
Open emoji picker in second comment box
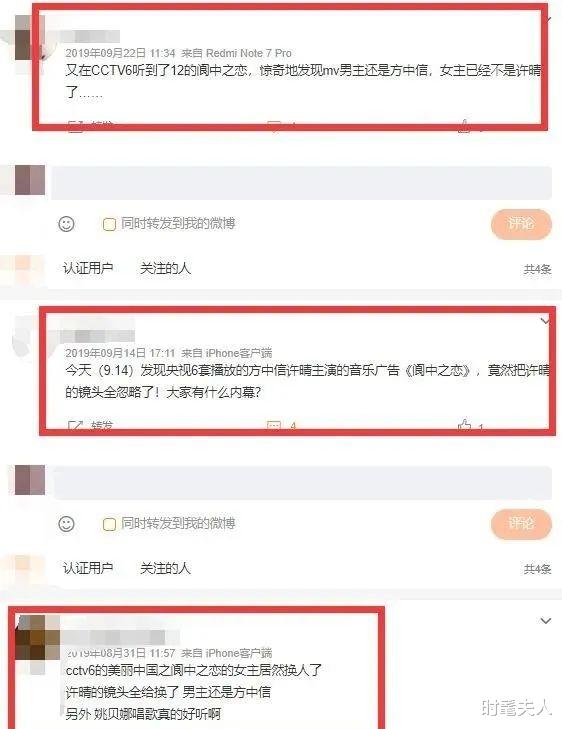(66, 524)
